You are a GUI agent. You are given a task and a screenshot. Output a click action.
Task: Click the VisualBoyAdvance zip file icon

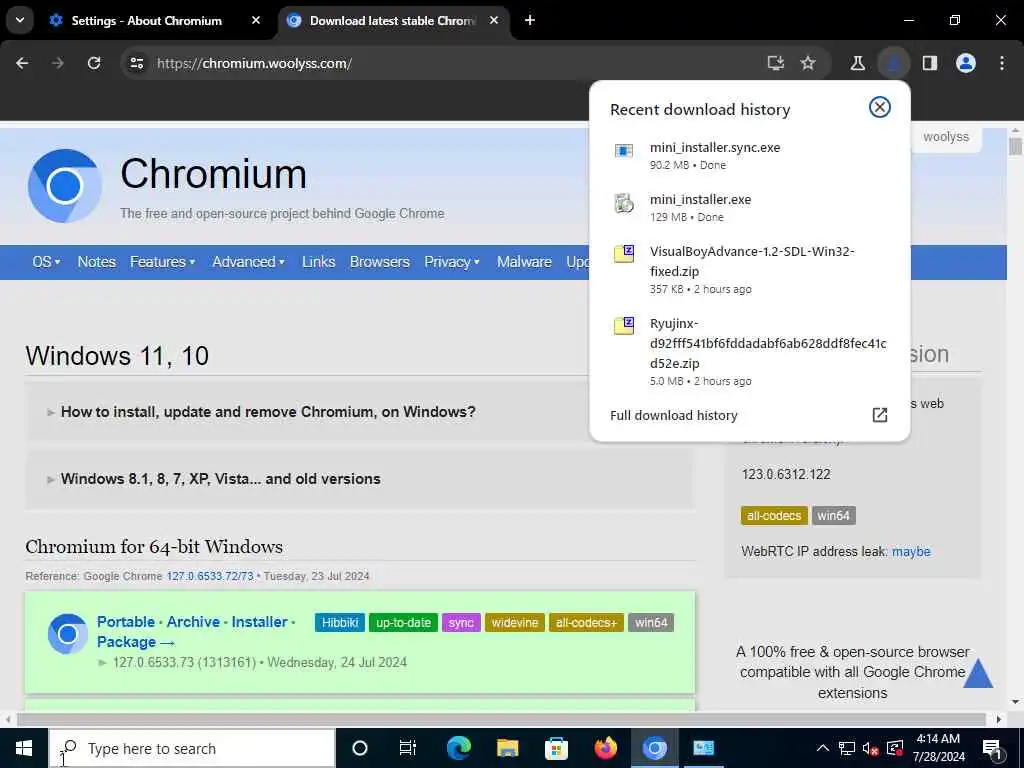(x=624, y=254)
